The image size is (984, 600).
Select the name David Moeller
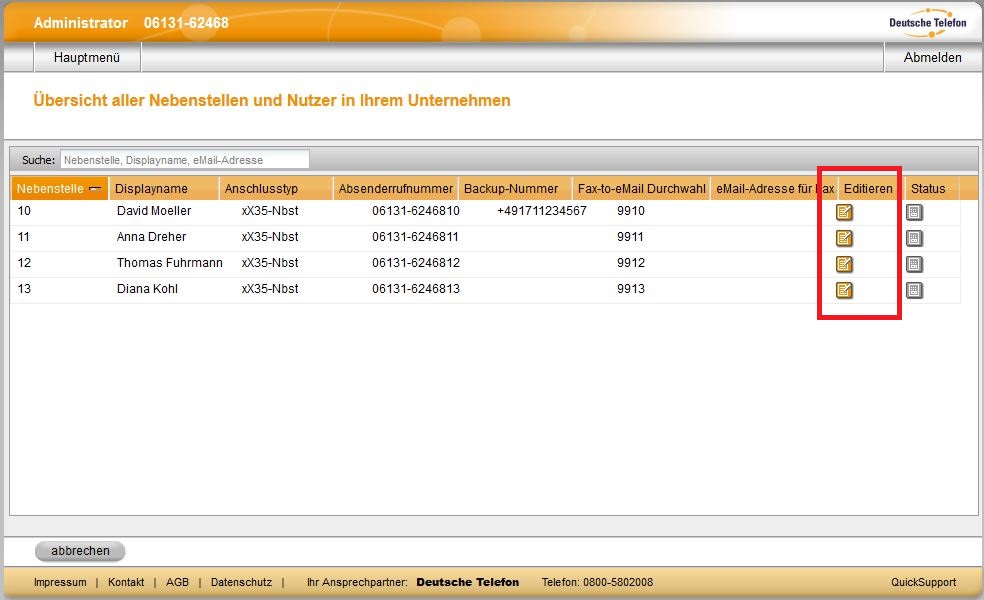(x=154, y=211)
